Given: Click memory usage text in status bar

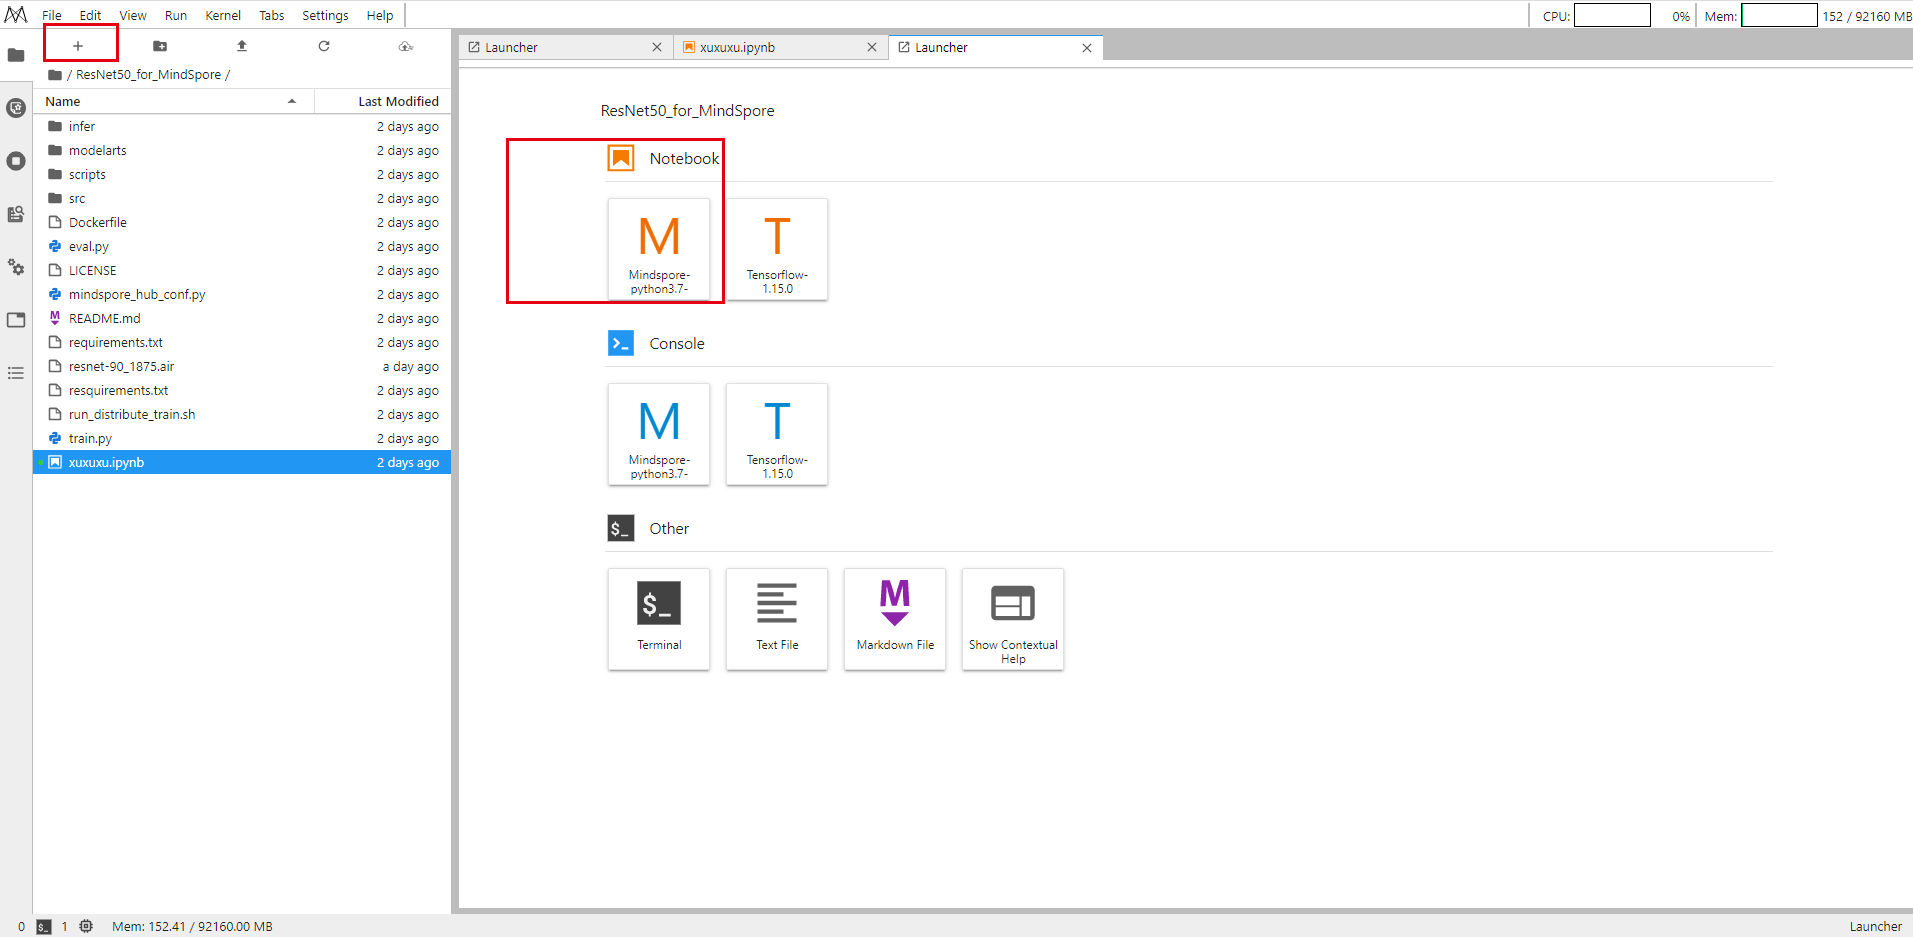Looking at the screenshot, I should point(192,927).
